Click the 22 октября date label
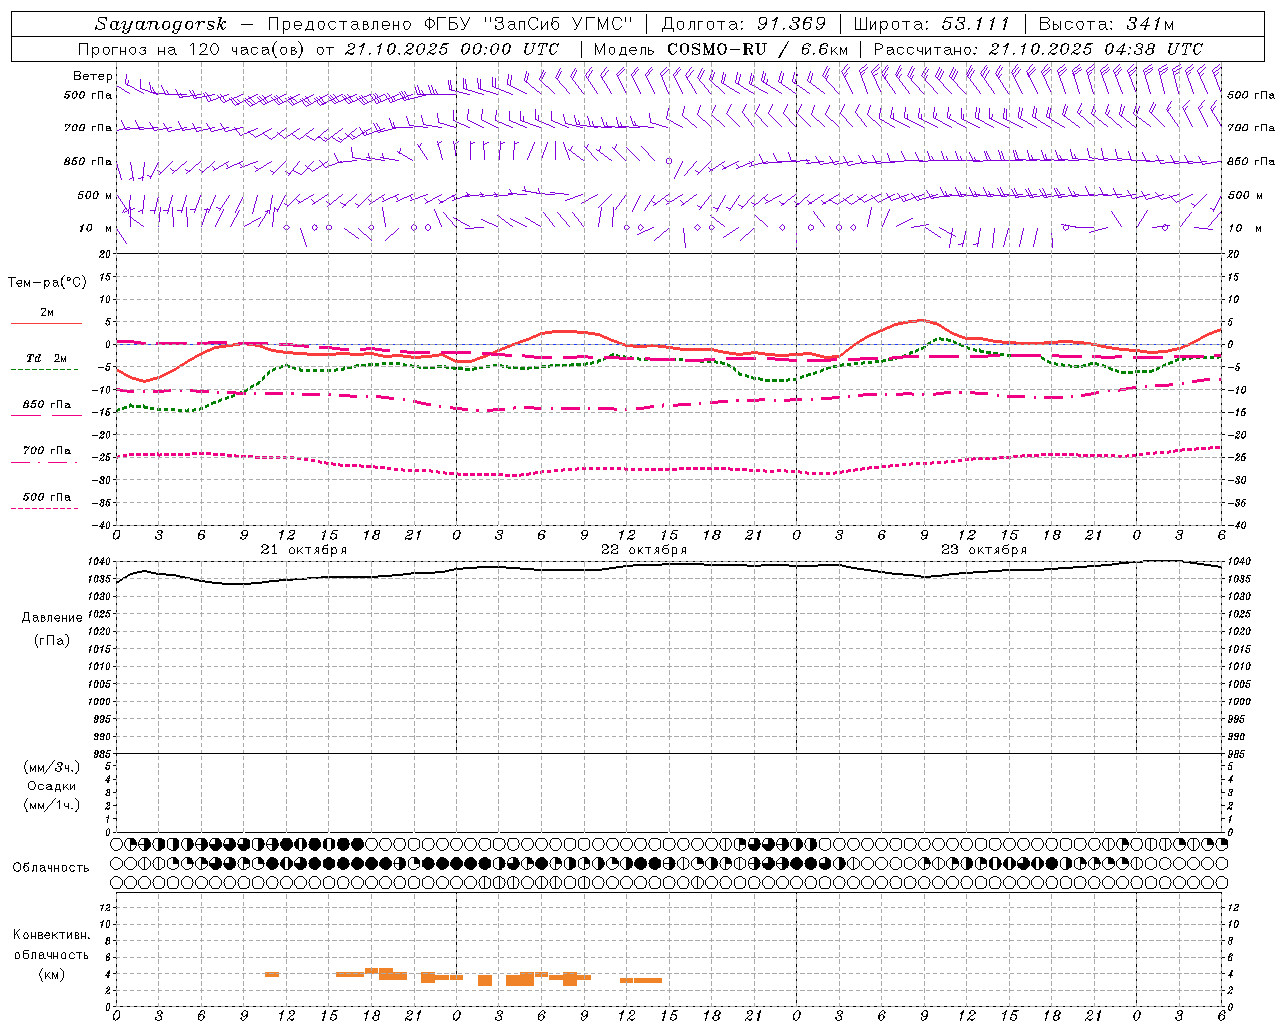The width and height of the screenshot is (1280, 1024). point(644,550)
